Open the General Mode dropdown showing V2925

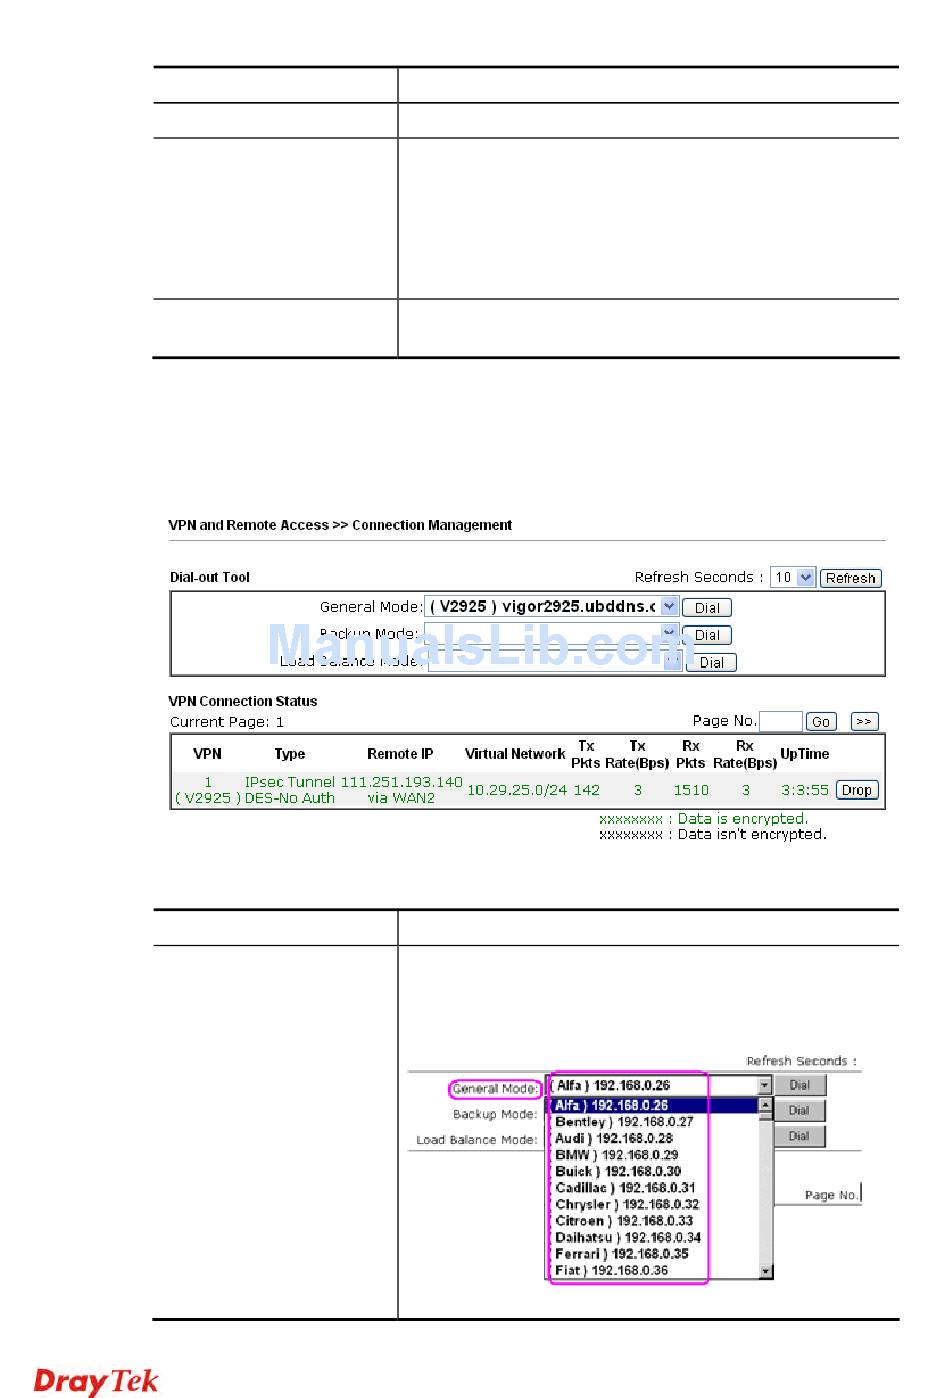(x=552, y=607)
